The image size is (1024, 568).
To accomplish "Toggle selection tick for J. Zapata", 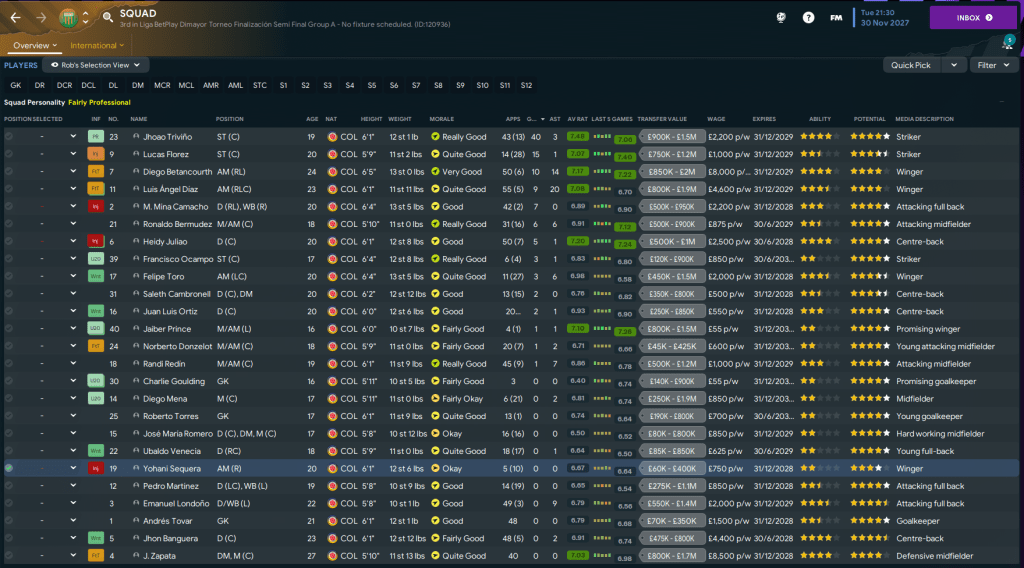I will coord(9,556).
